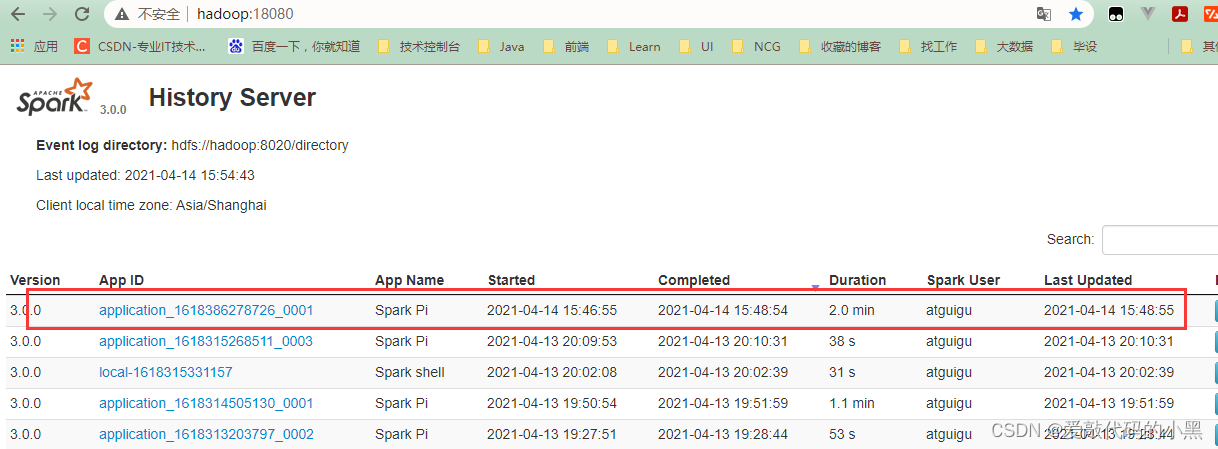Sort the table by Duration column
This screenshot has width=1218, height=449.
[x=857, y=280]
